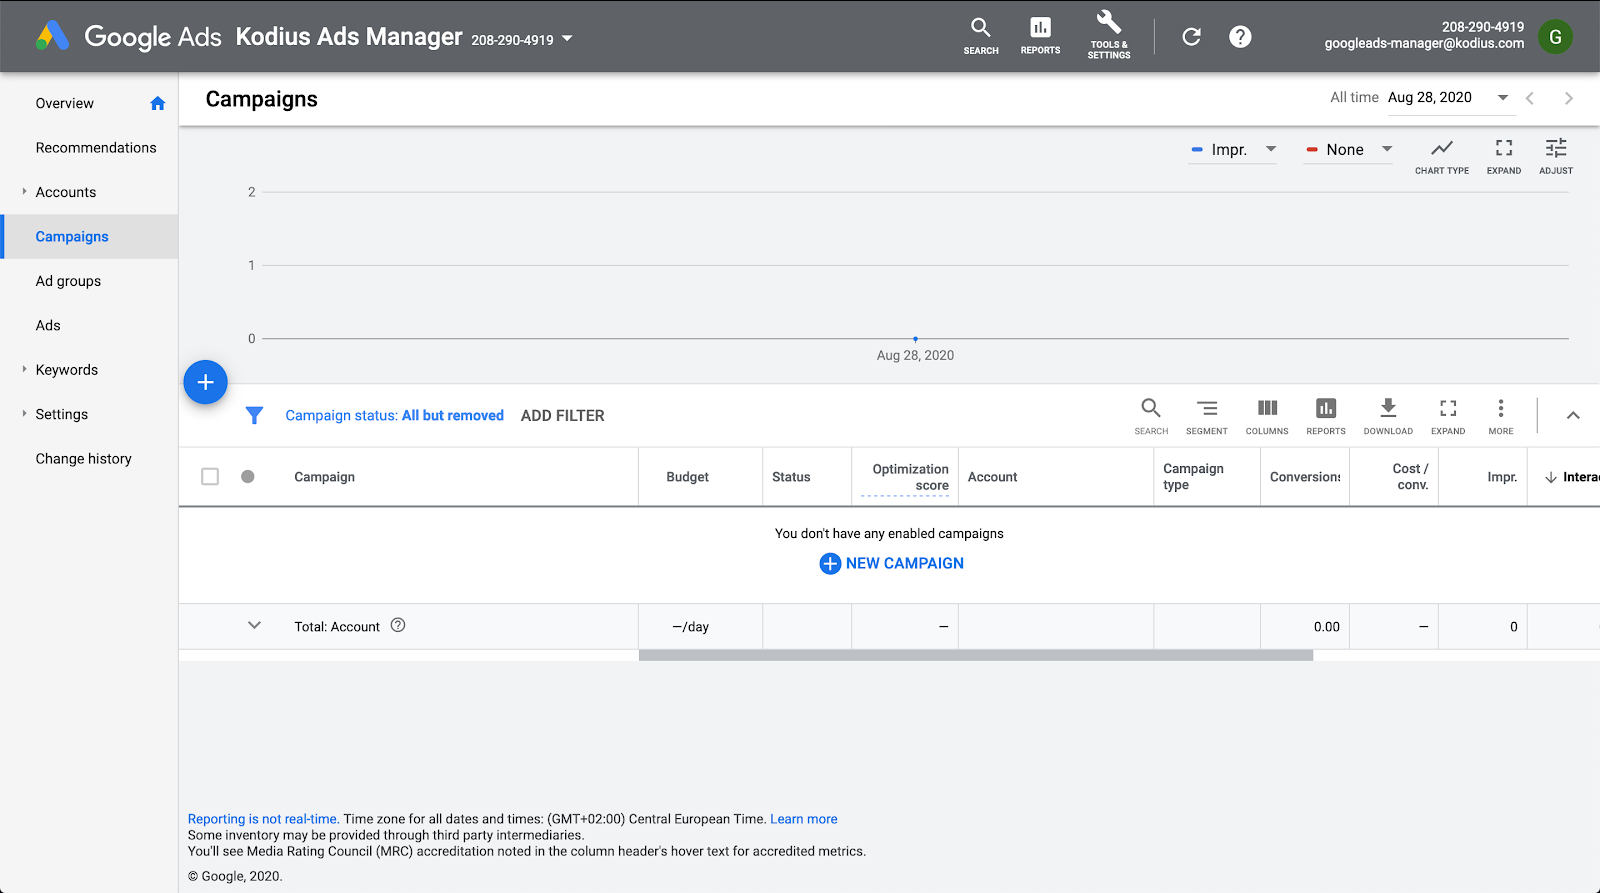The width and height of the screenshot is (1600, 893).
Task: Click ADD FILTER
Action: click(563, 415)
